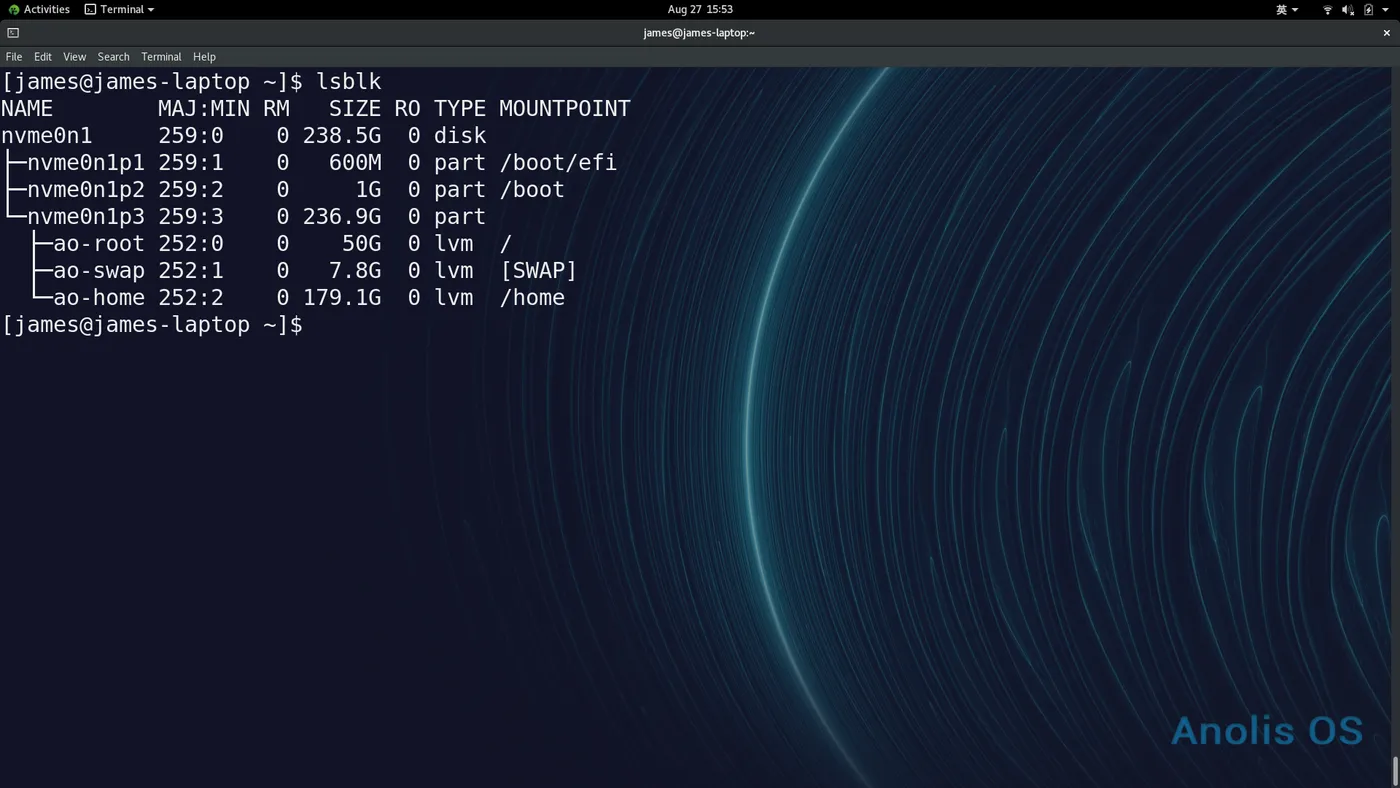
Task: Open the View menu
Action: (75, 57)
